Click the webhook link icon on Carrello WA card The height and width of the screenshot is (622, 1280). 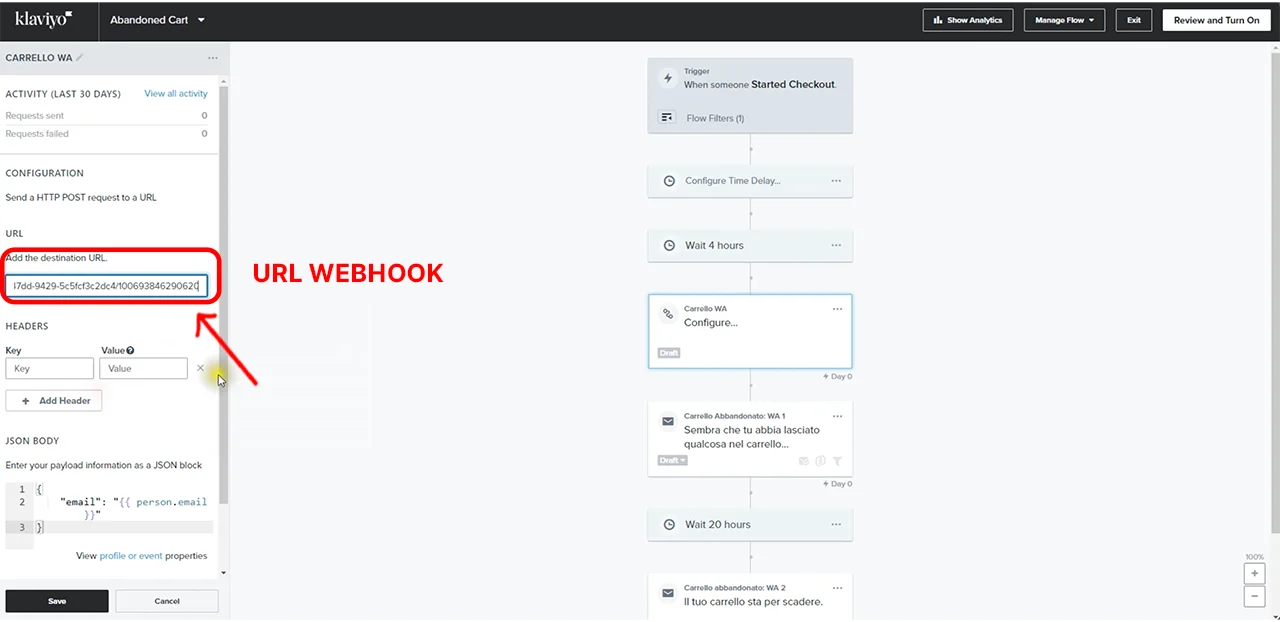pyautogui.click(x=668, y=314)
